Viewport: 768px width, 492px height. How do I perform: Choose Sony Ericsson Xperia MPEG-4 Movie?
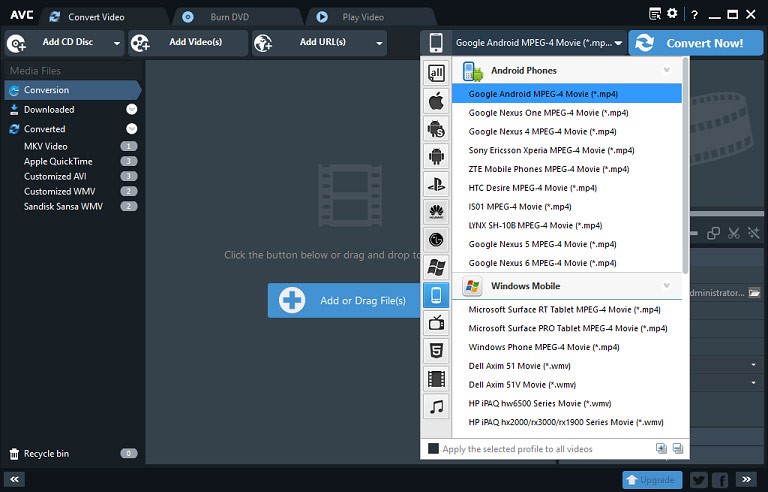pyautogui.click(x=566, y=150)
